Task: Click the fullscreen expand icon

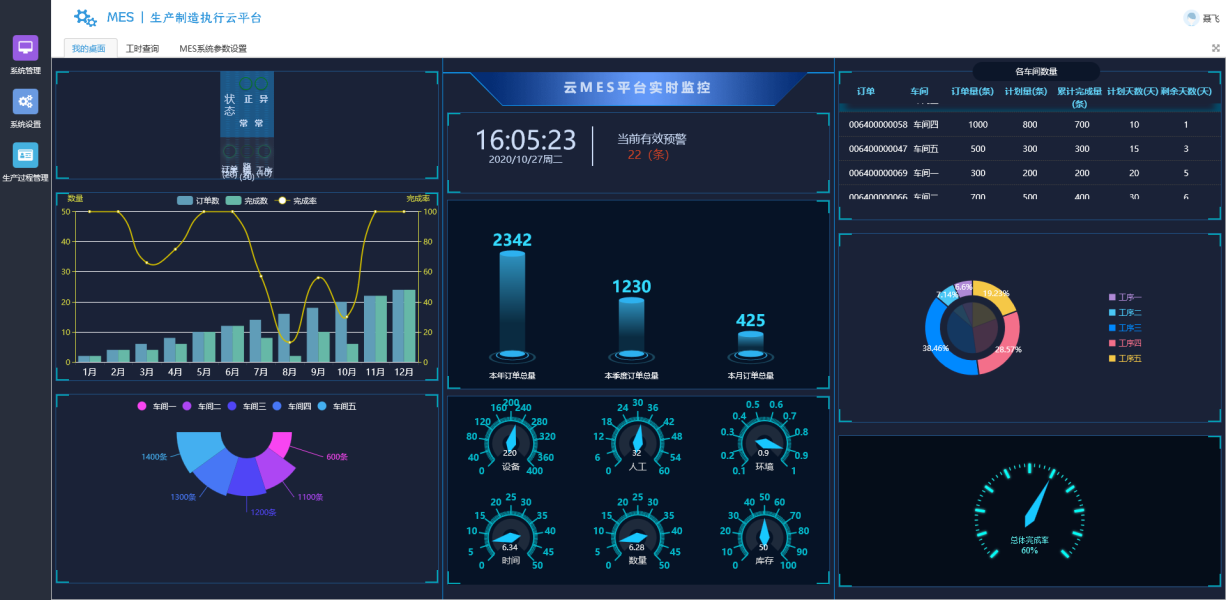Action: point(1216,48)
